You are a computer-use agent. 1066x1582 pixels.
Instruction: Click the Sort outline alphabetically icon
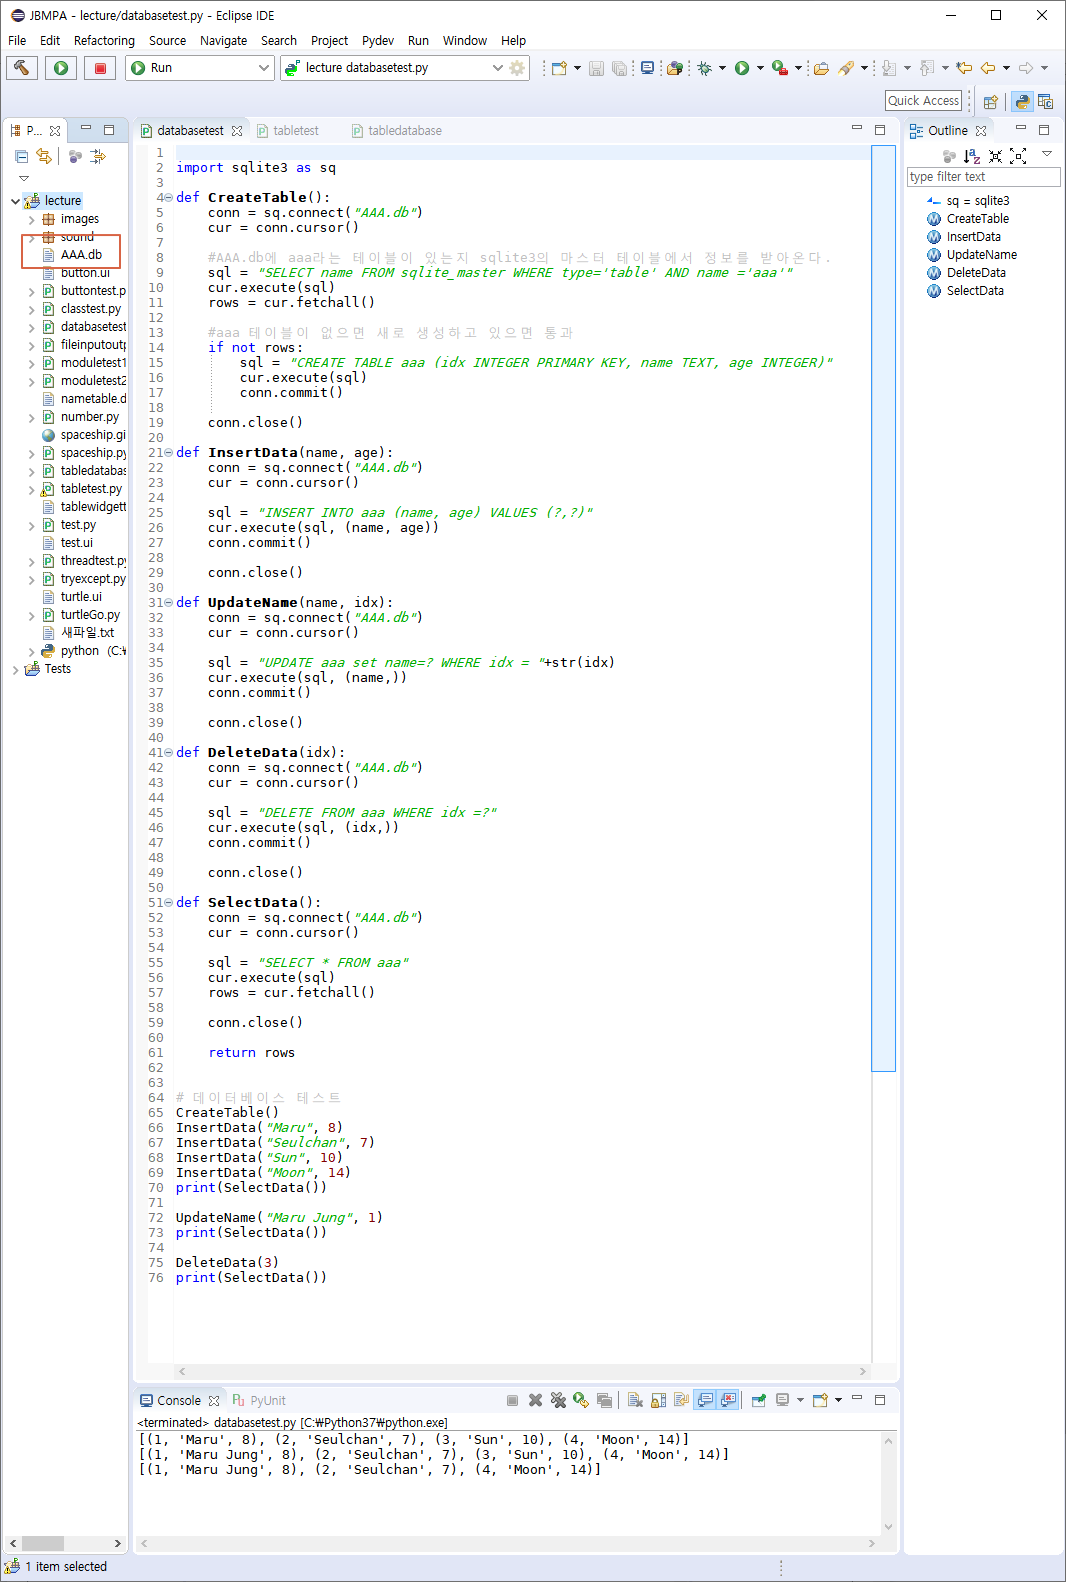click(x=972, y=156)
